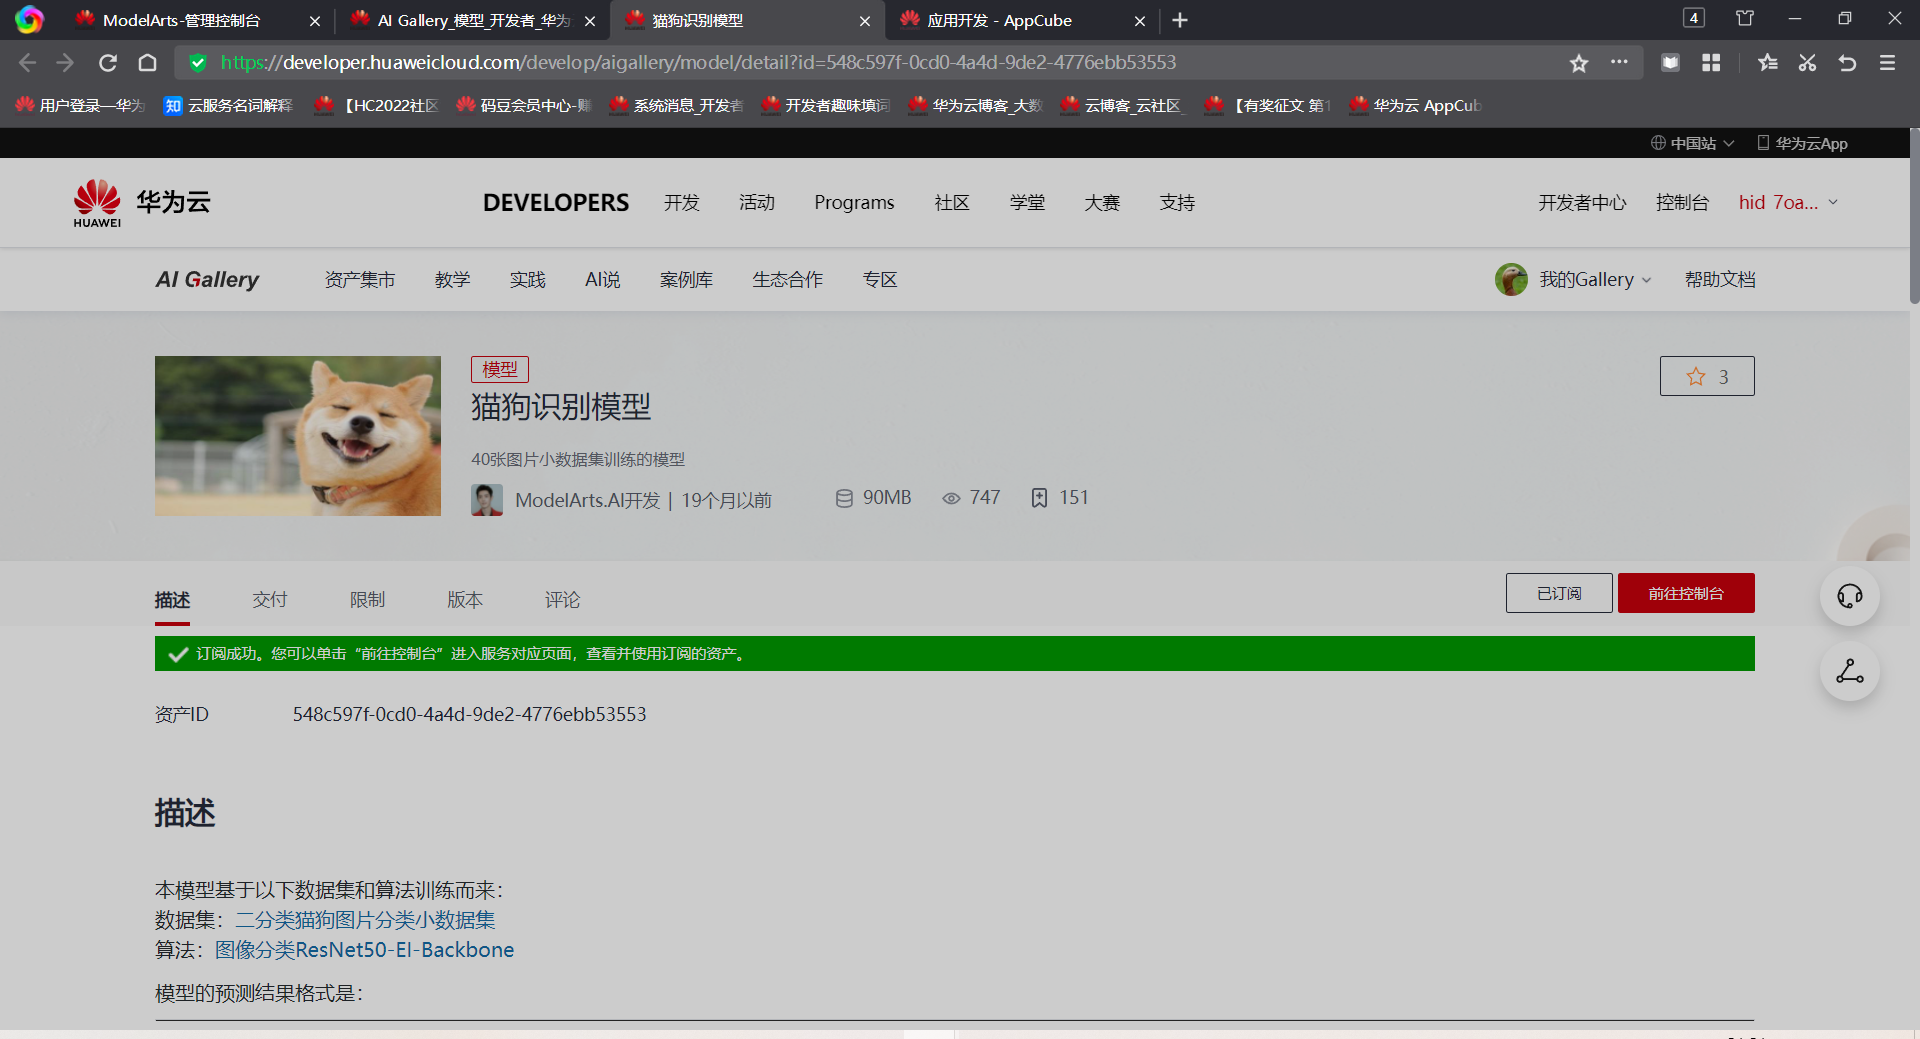Click the browser forward arrow
Image resolution: width=1920 pixels, height=1039 pixels.
pos(66,63)
